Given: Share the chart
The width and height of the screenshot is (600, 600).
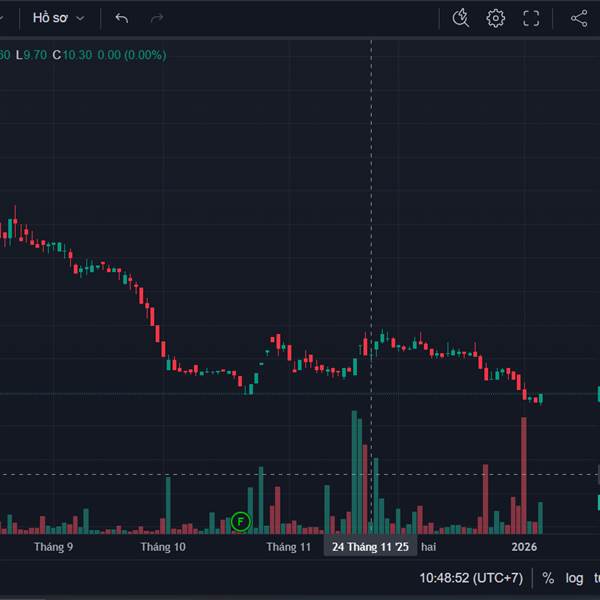Looking at the screenshot, I should click(x=579, y=18).
